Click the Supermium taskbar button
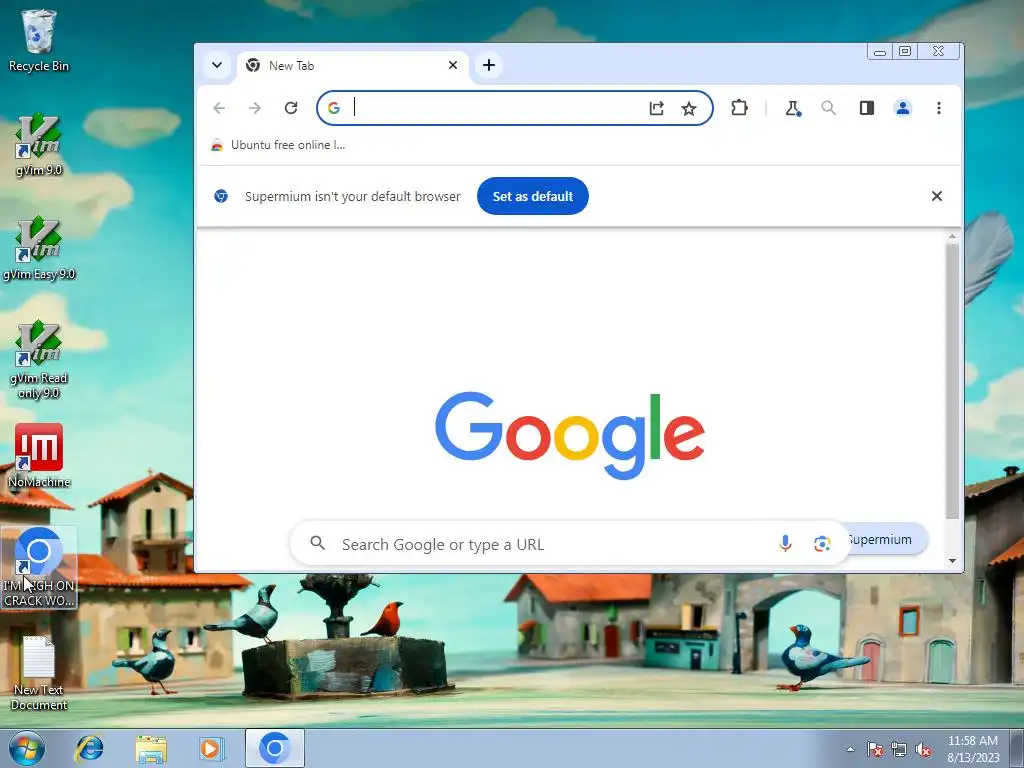Screen dimensions: 1024x768 (275, 748)
